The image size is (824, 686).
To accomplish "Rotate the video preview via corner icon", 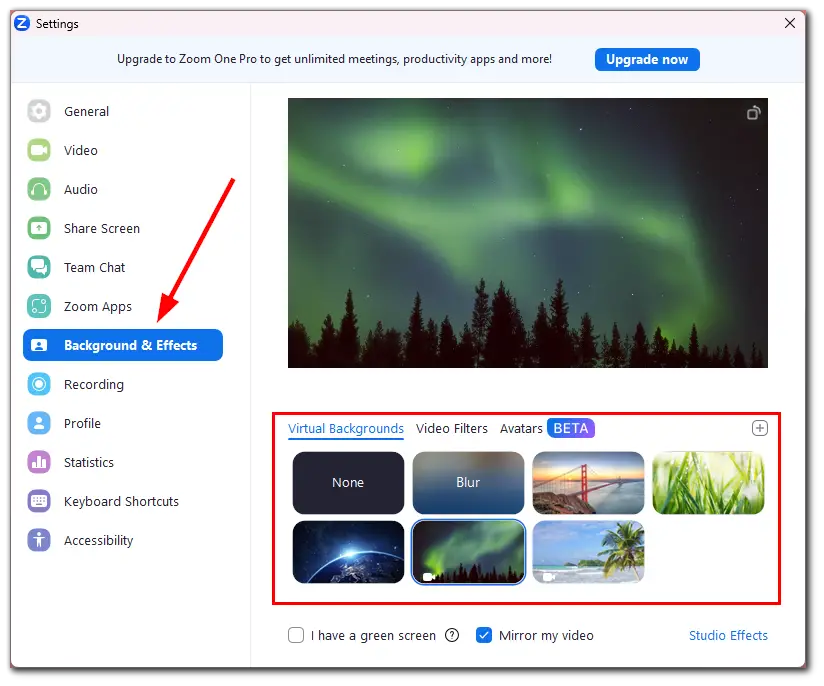I will tap(754, 112).
